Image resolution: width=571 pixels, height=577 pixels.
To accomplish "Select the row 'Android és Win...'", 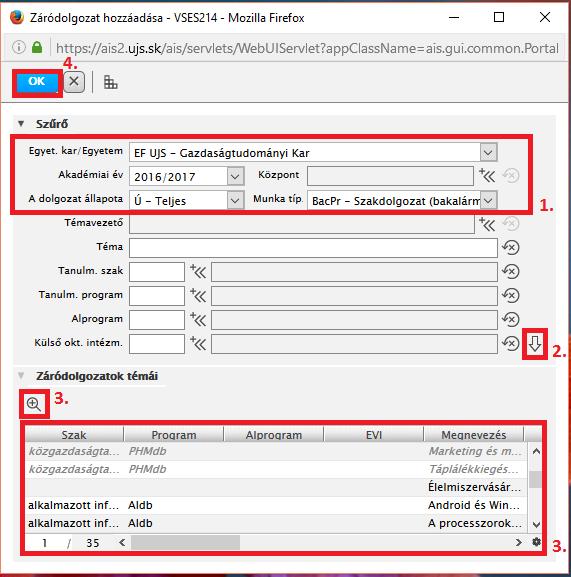I will click(x=276, y=505).
